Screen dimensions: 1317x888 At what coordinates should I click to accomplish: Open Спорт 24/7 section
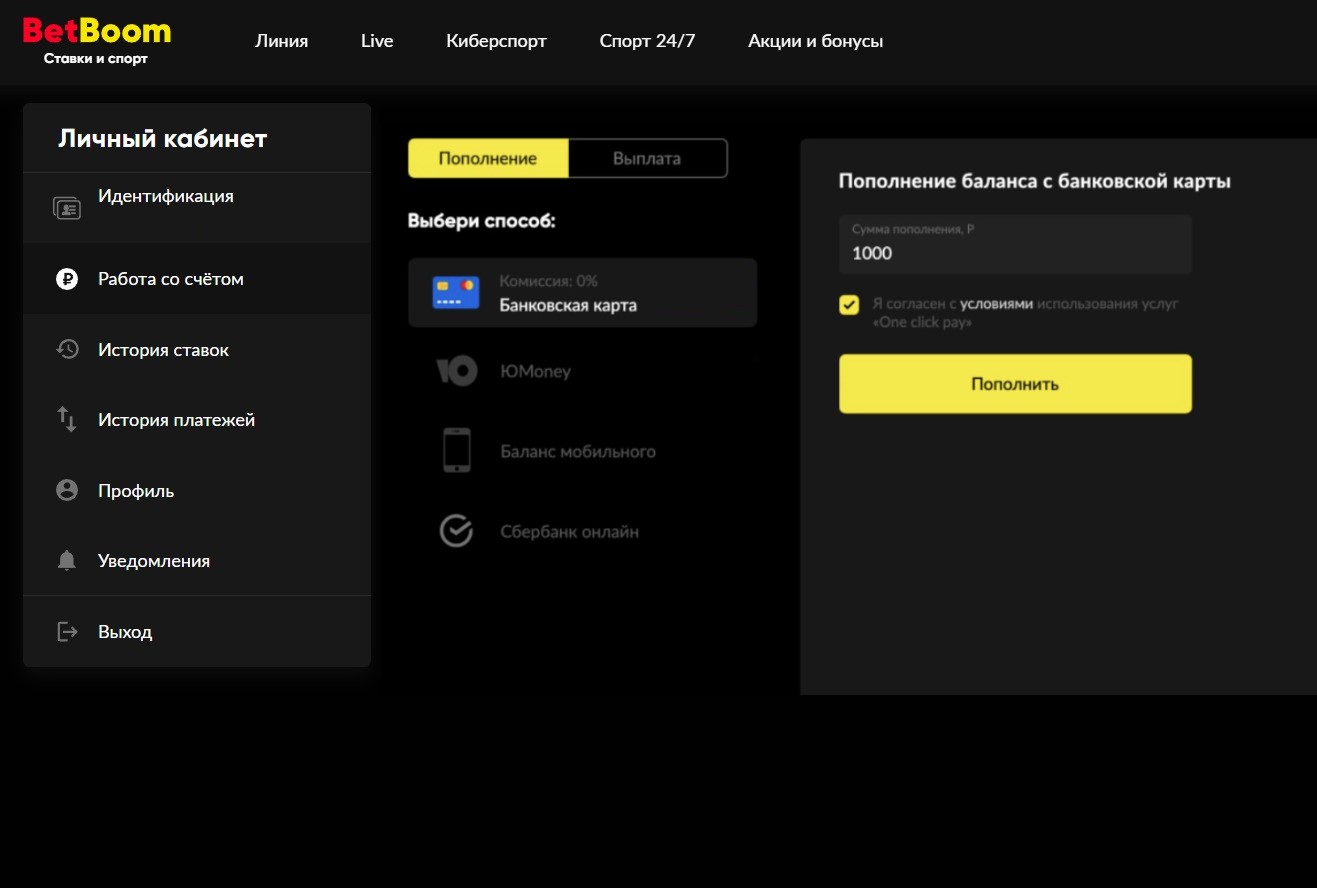point(647,41)
